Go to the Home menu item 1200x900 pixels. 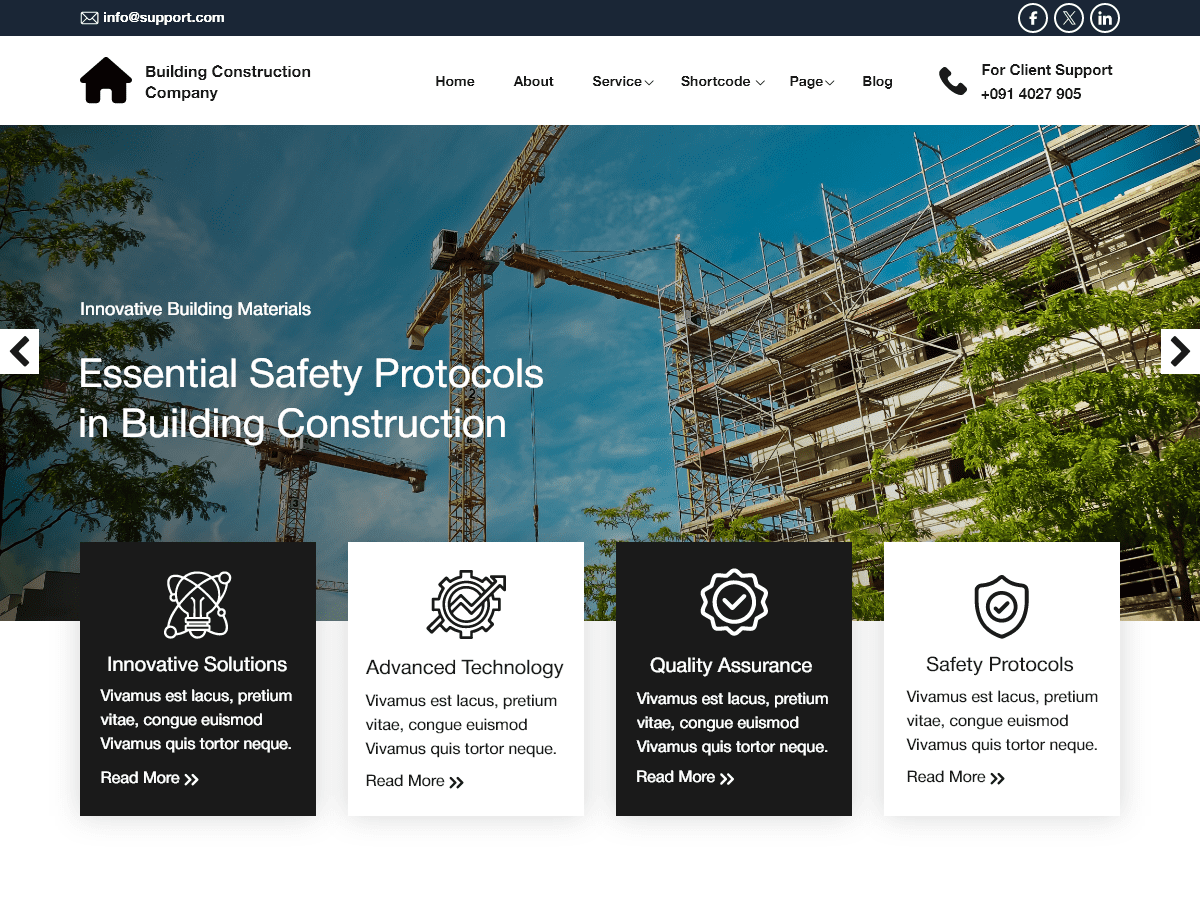(x=455, y=81)
